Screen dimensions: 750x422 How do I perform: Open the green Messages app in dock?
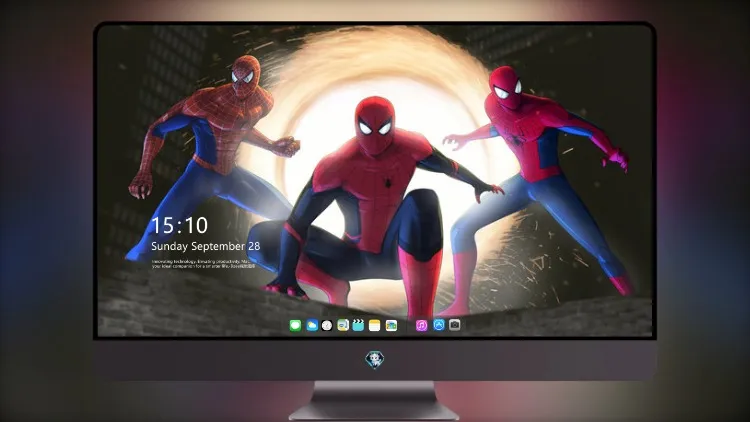(295, 325)
